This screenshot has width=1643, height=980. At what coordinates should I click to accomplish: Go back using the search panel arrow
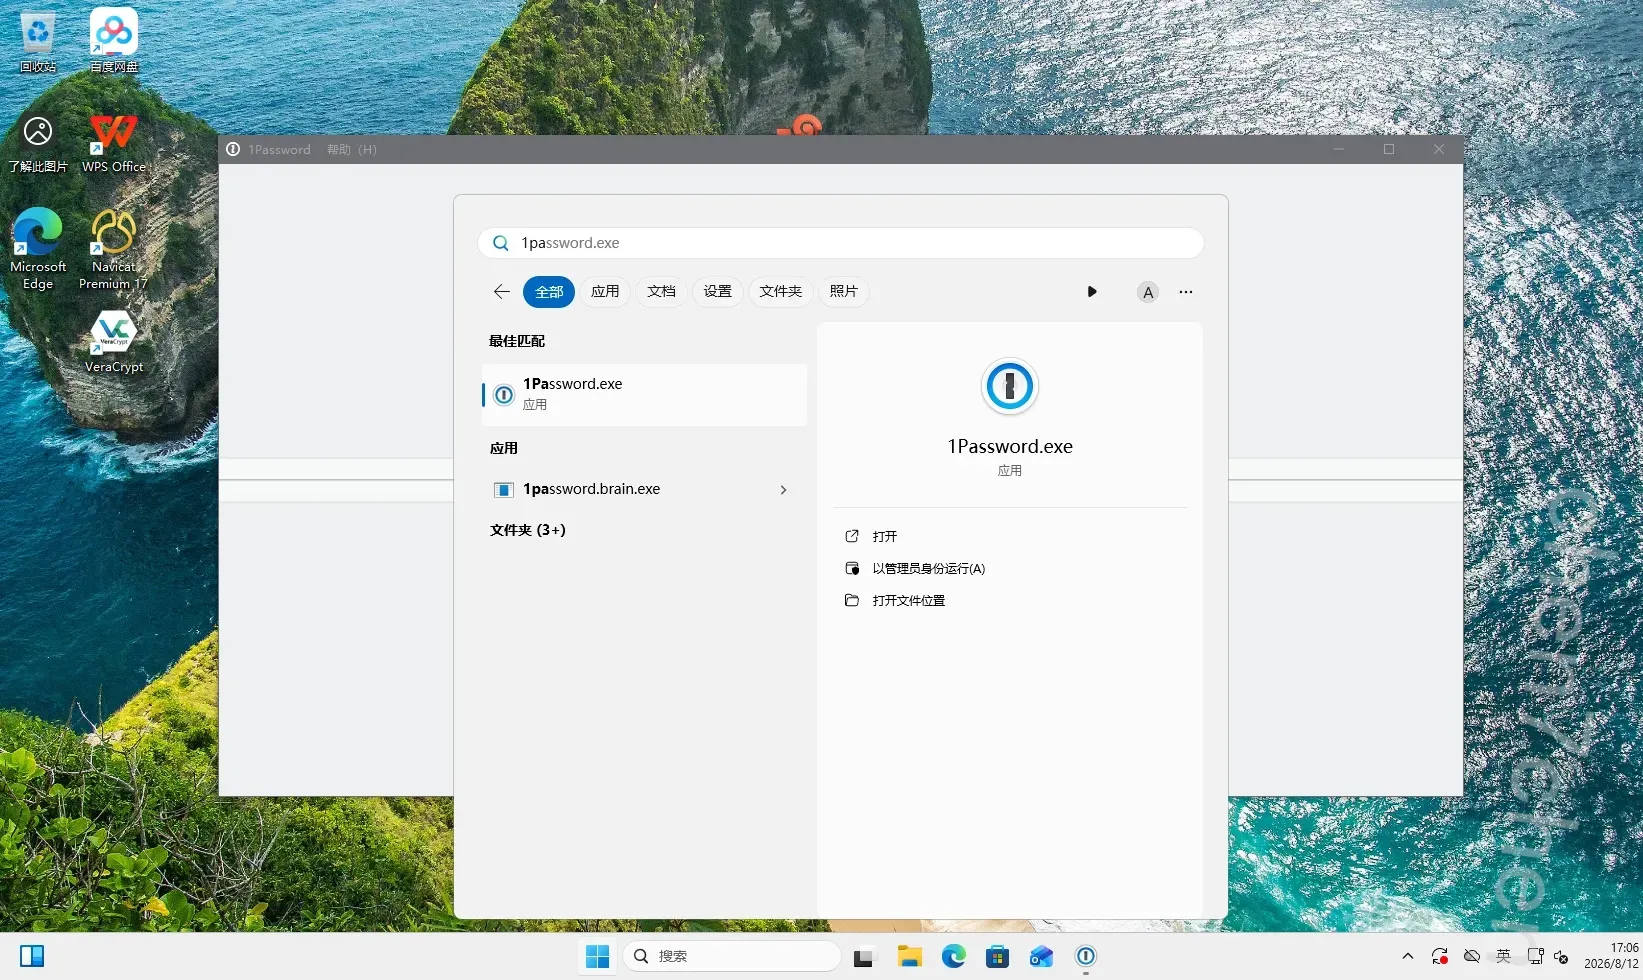pyautogui.click(x=502, y=292)
